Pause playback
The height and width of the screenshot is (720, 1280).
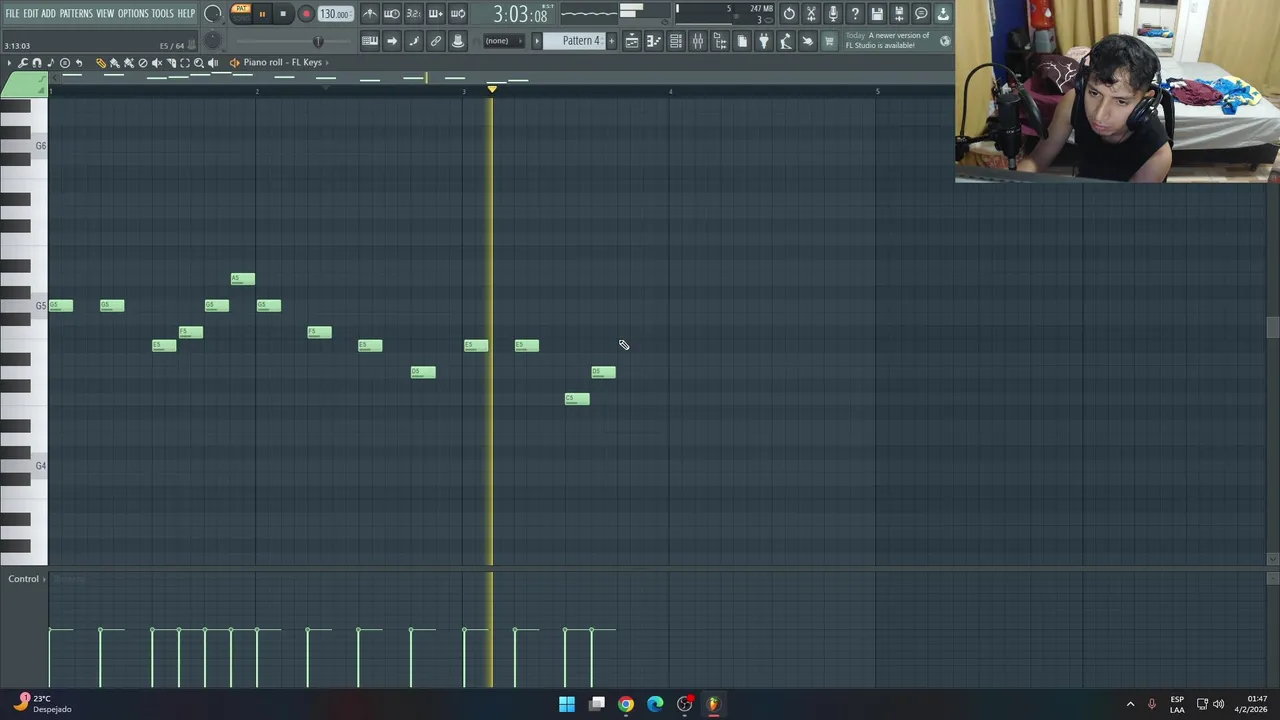(262, 14)
